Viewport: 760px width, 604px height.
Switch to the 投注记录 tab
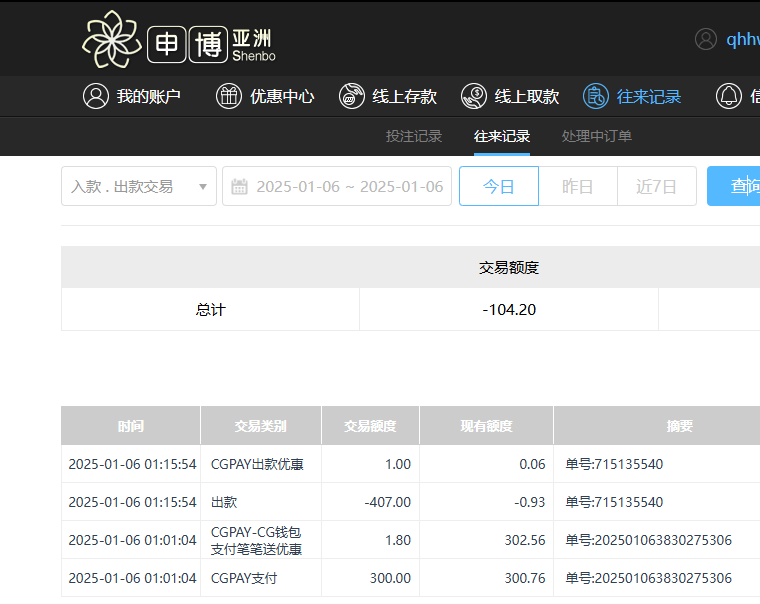point(414,136)
